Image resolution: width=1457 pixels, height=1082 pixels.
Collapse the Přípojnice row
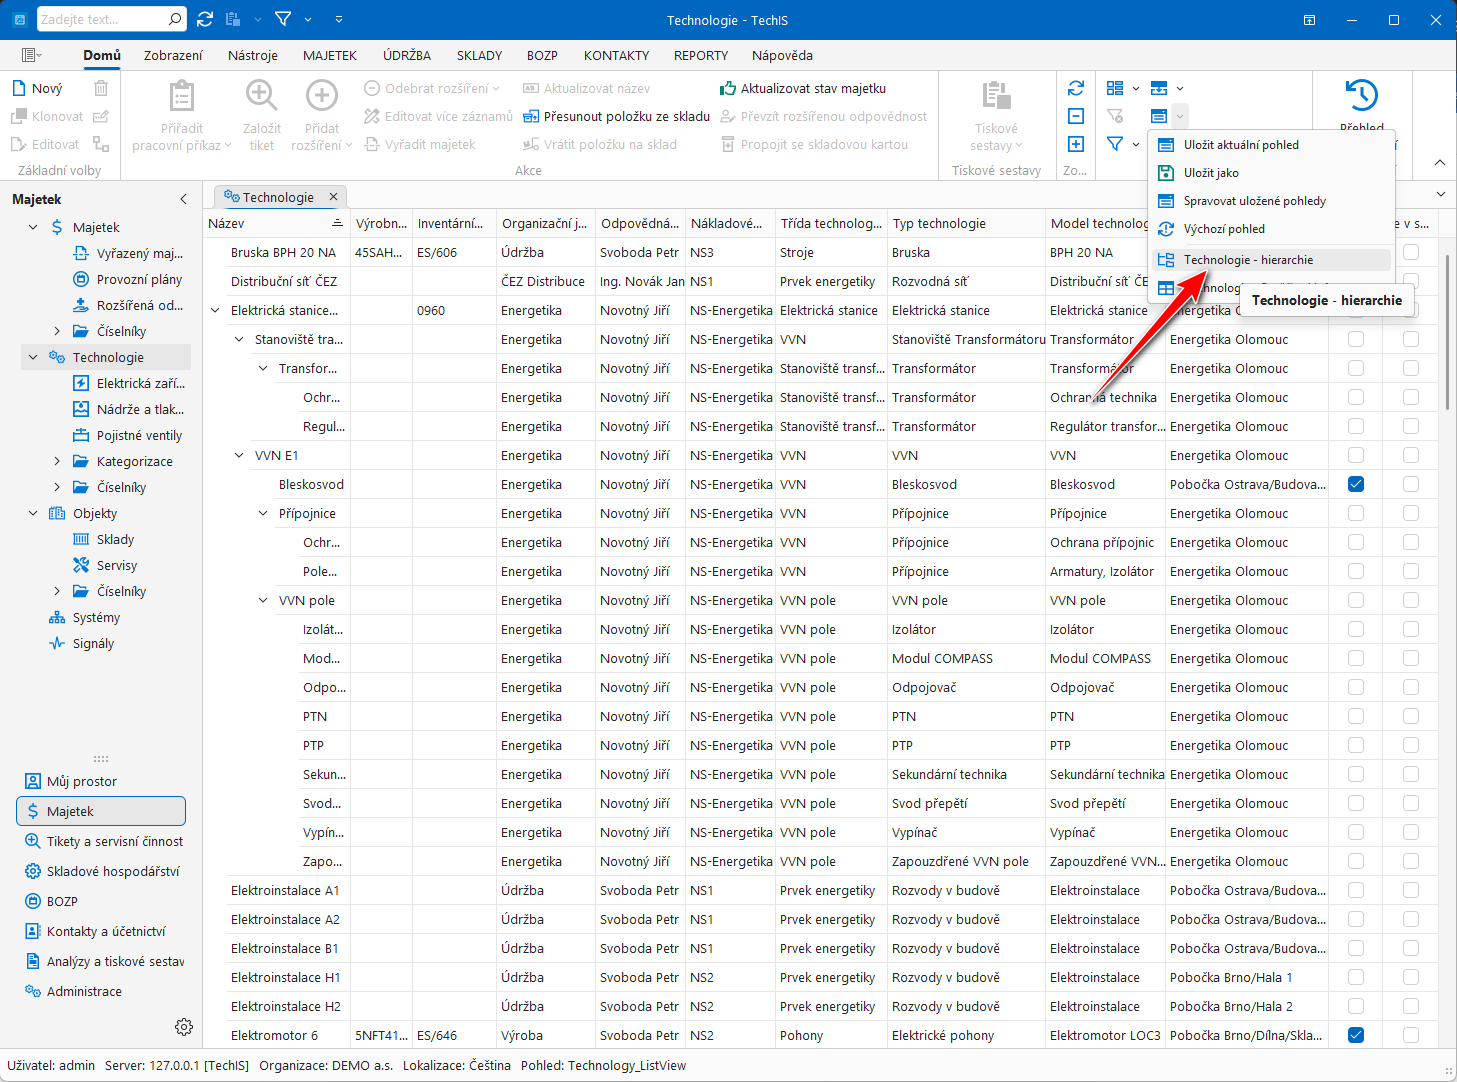[x=263, y=513]
